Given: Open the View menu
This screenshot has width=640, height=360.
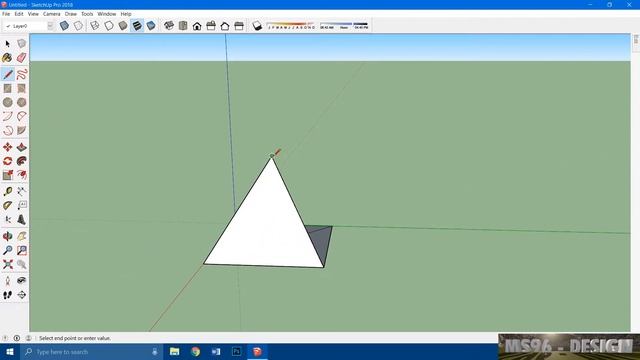Looking at the screenshot, I should 33,14.
